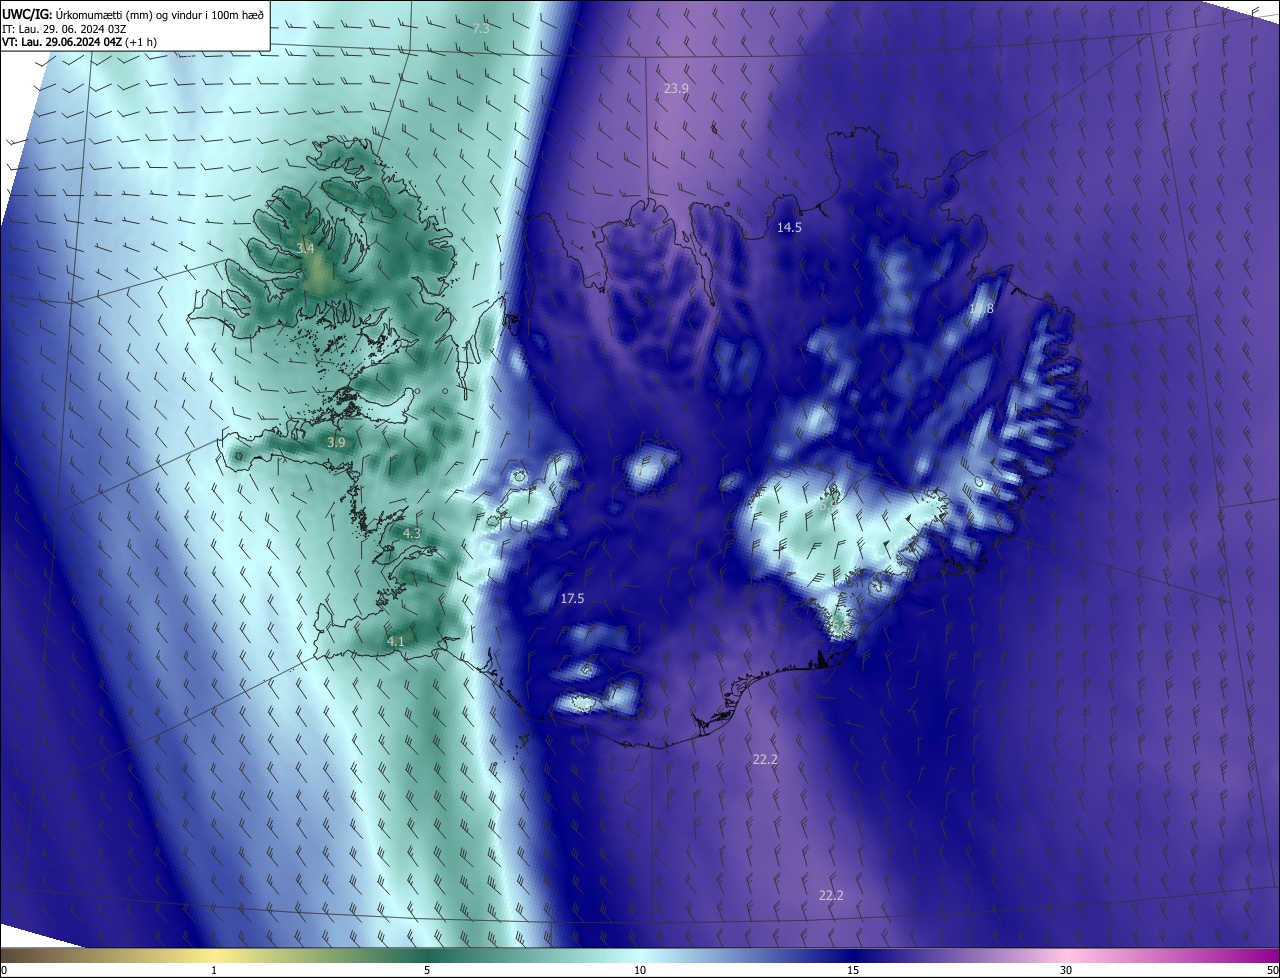Screen dimensions: 1280x978
Task: Click the 1 tick label on the color scale
Action: click(214, 971)
